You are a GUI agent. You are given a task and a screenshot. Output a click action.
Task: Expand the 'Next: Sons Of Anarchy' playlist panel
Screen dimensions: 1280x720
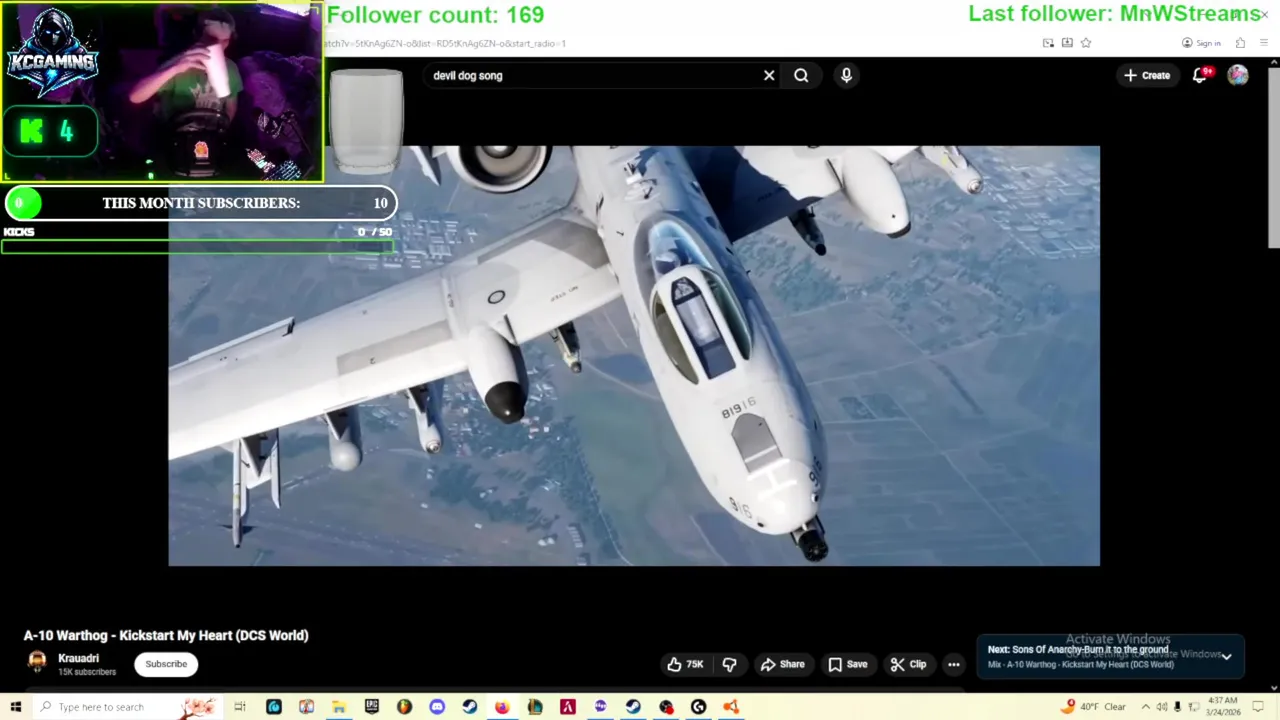[1226, 657]
